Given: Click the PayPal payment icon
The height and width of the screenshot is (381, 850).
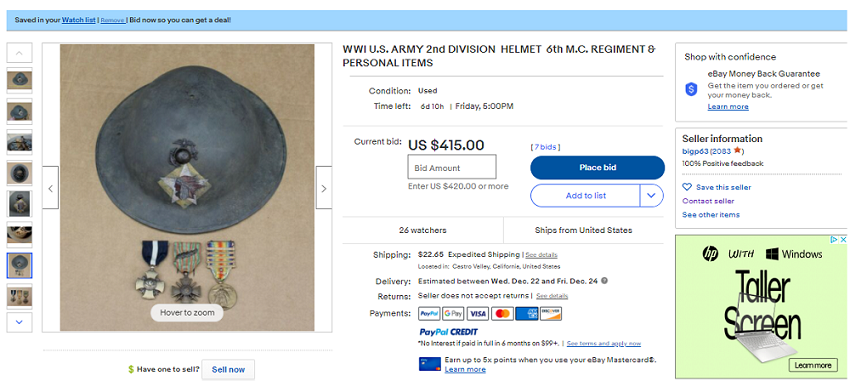Looking at the screenshot, I should point(429,313).
